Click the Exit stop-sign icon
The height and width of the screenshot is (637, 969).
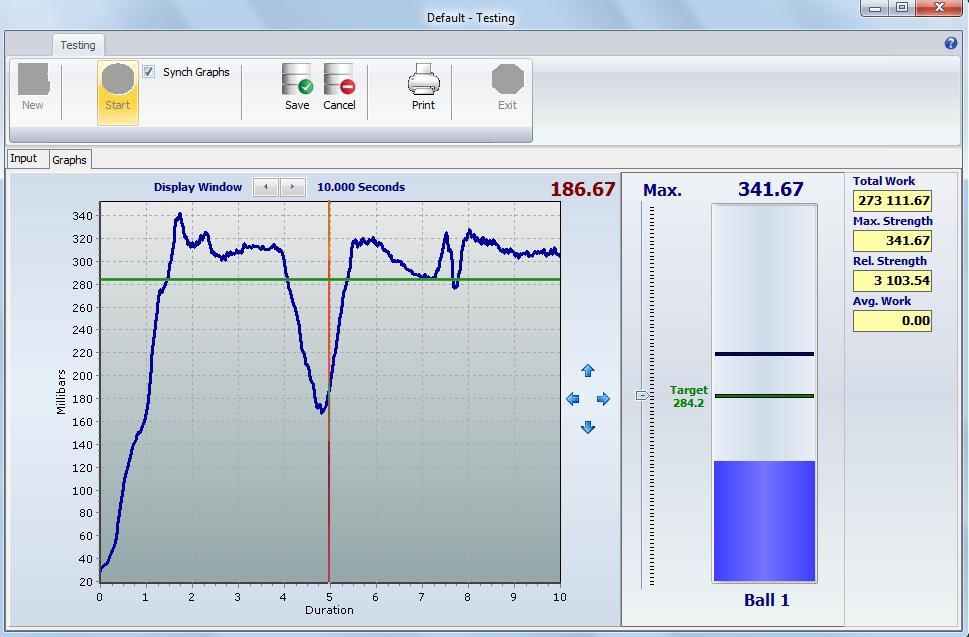click(x=507, y=81)
